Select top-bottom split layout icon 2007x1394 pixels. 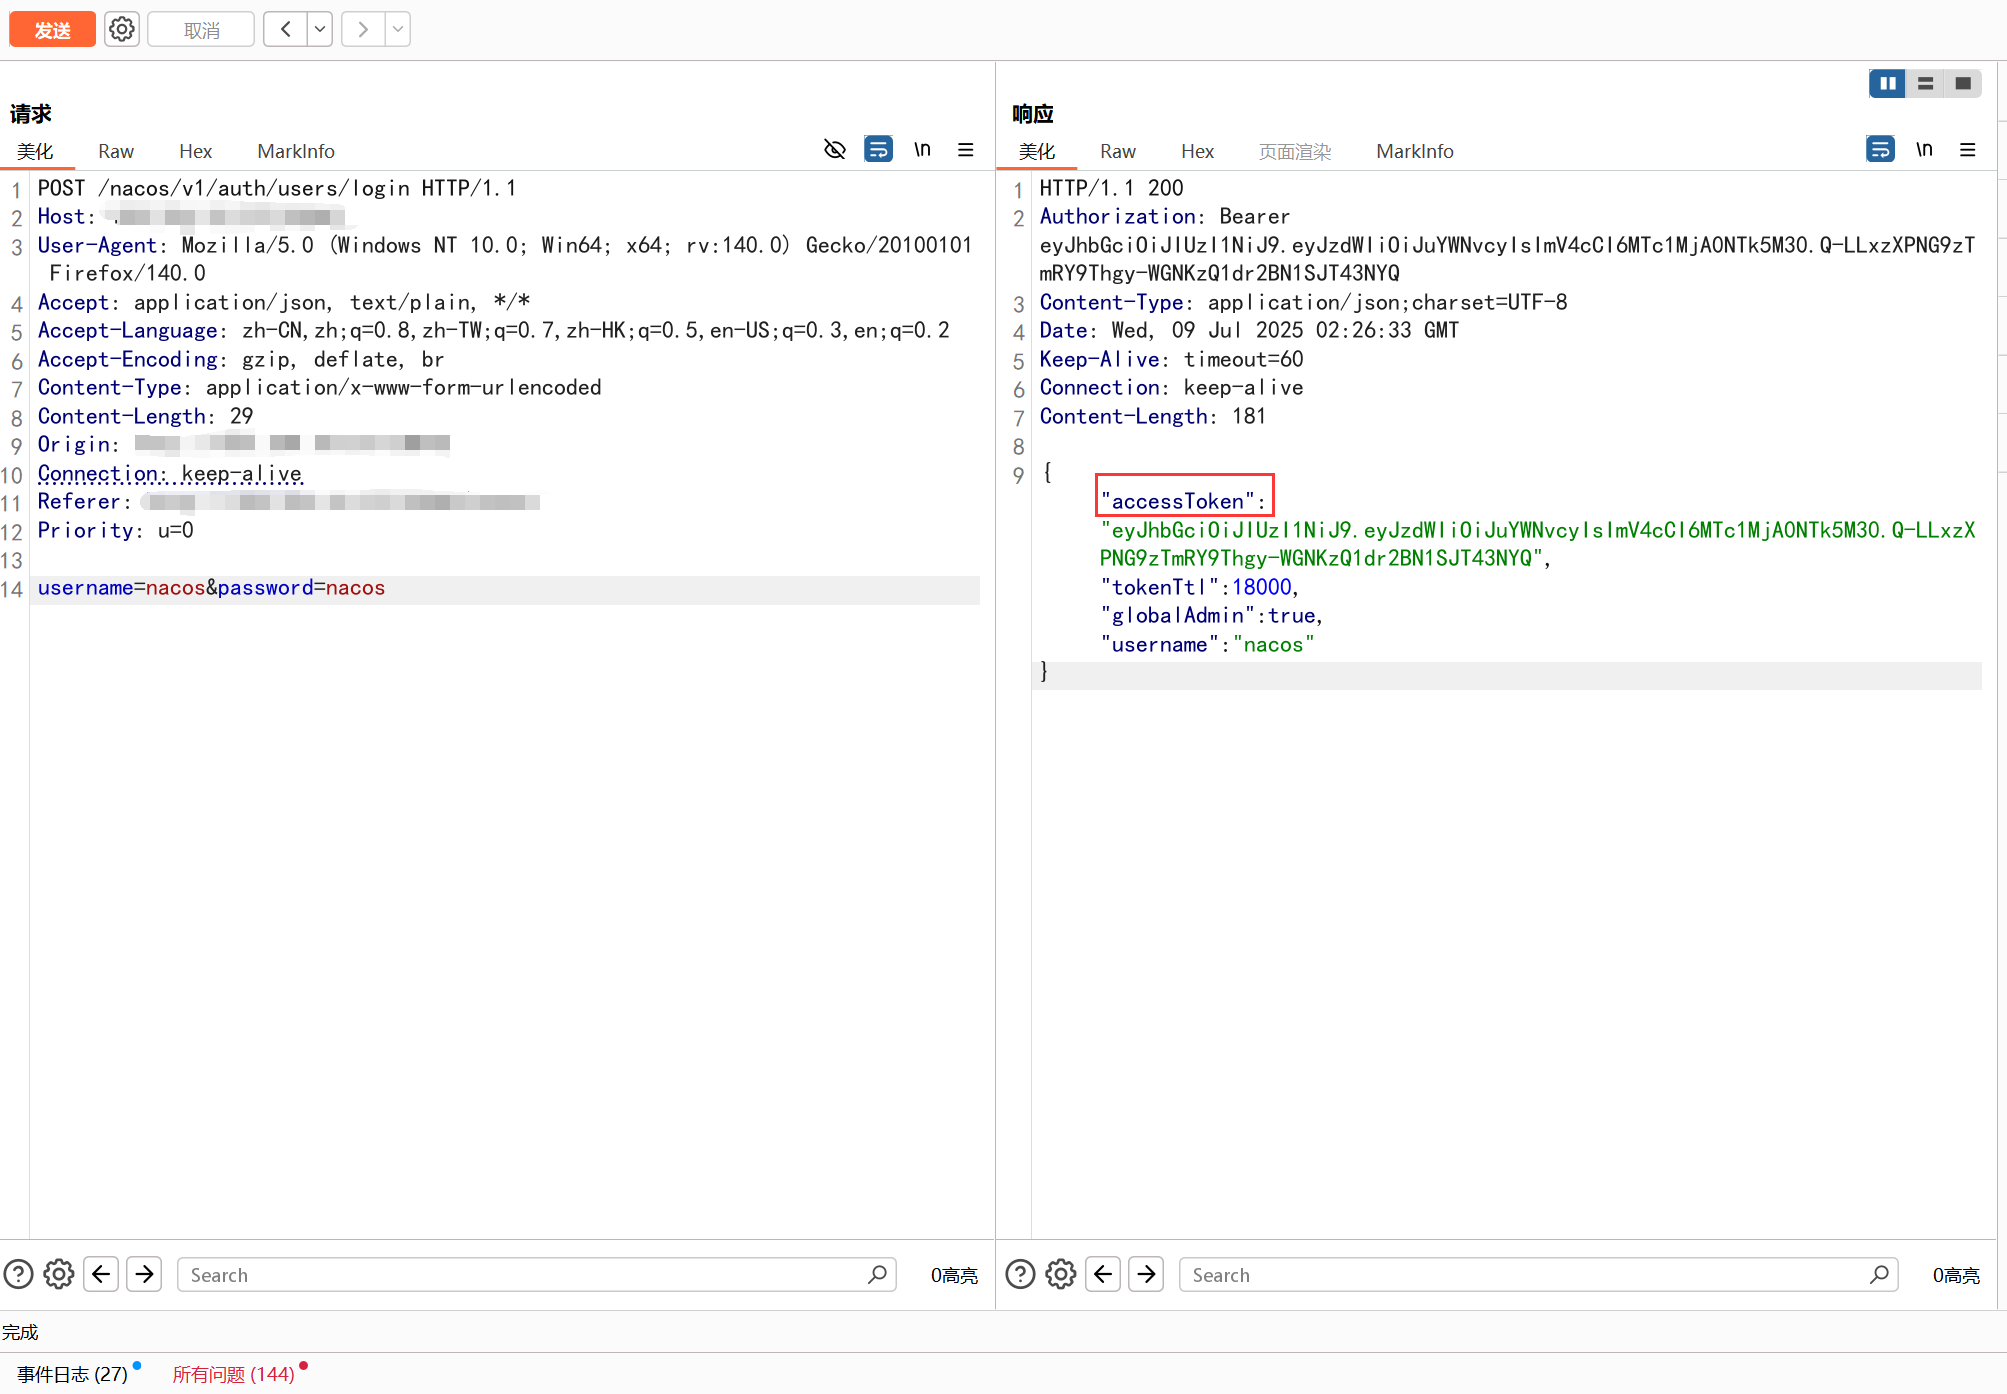1925,84
